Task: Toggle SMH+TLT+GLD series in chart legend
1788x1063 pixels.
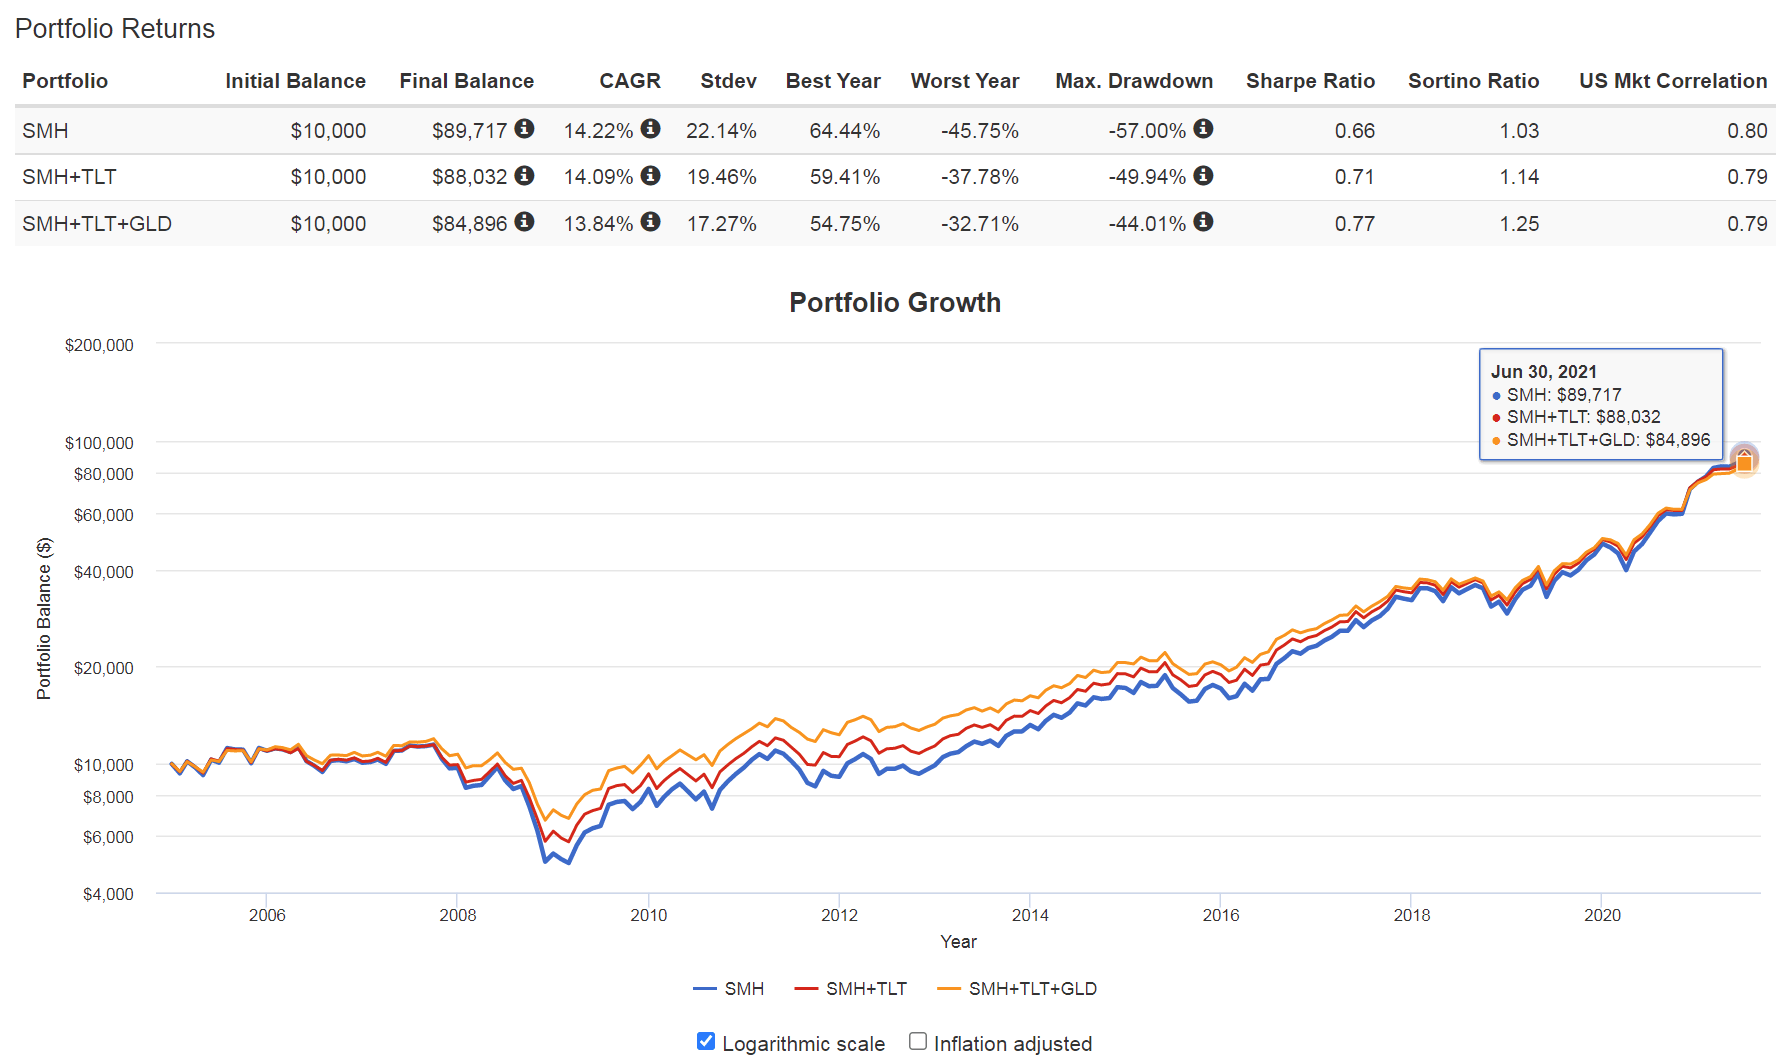Action: [1017, 989]
